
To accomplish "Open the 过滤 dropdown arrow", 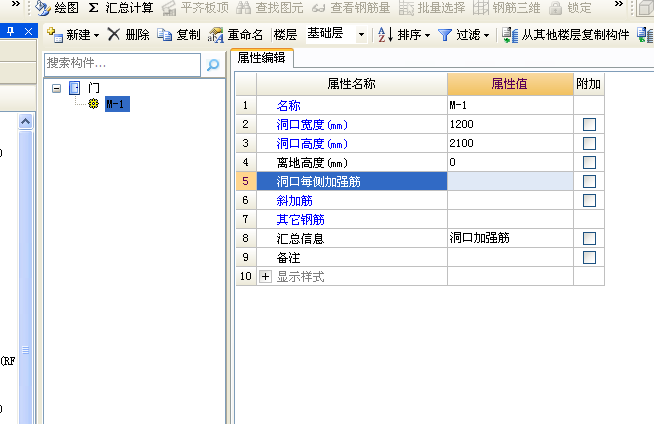I will click(x=486, y=36).
